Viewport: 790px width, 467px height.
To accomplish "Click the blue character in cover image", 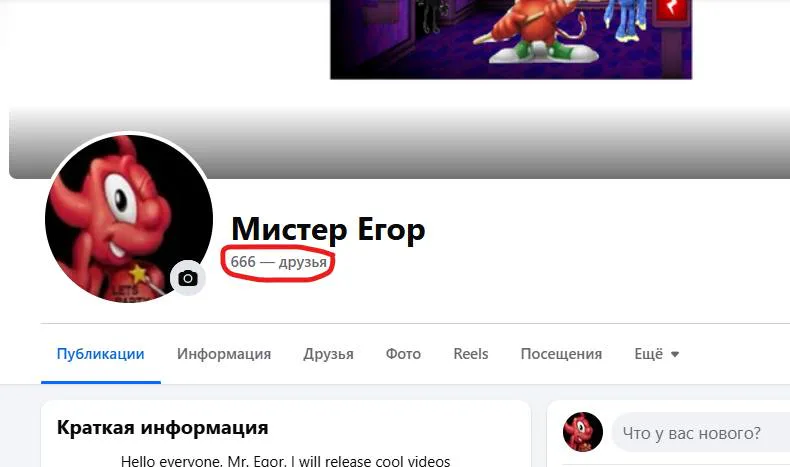I will tap(625, 20).
